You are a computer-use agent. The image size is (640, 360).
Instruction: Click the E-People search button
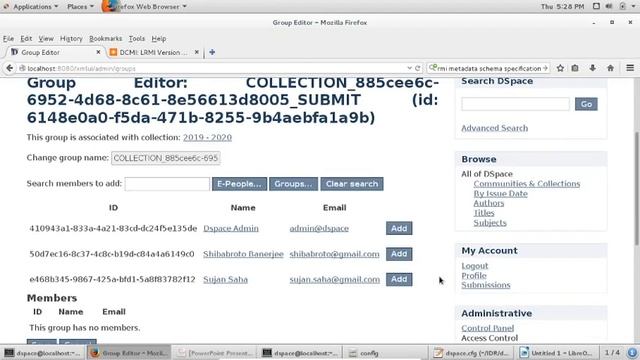(239, 184)
